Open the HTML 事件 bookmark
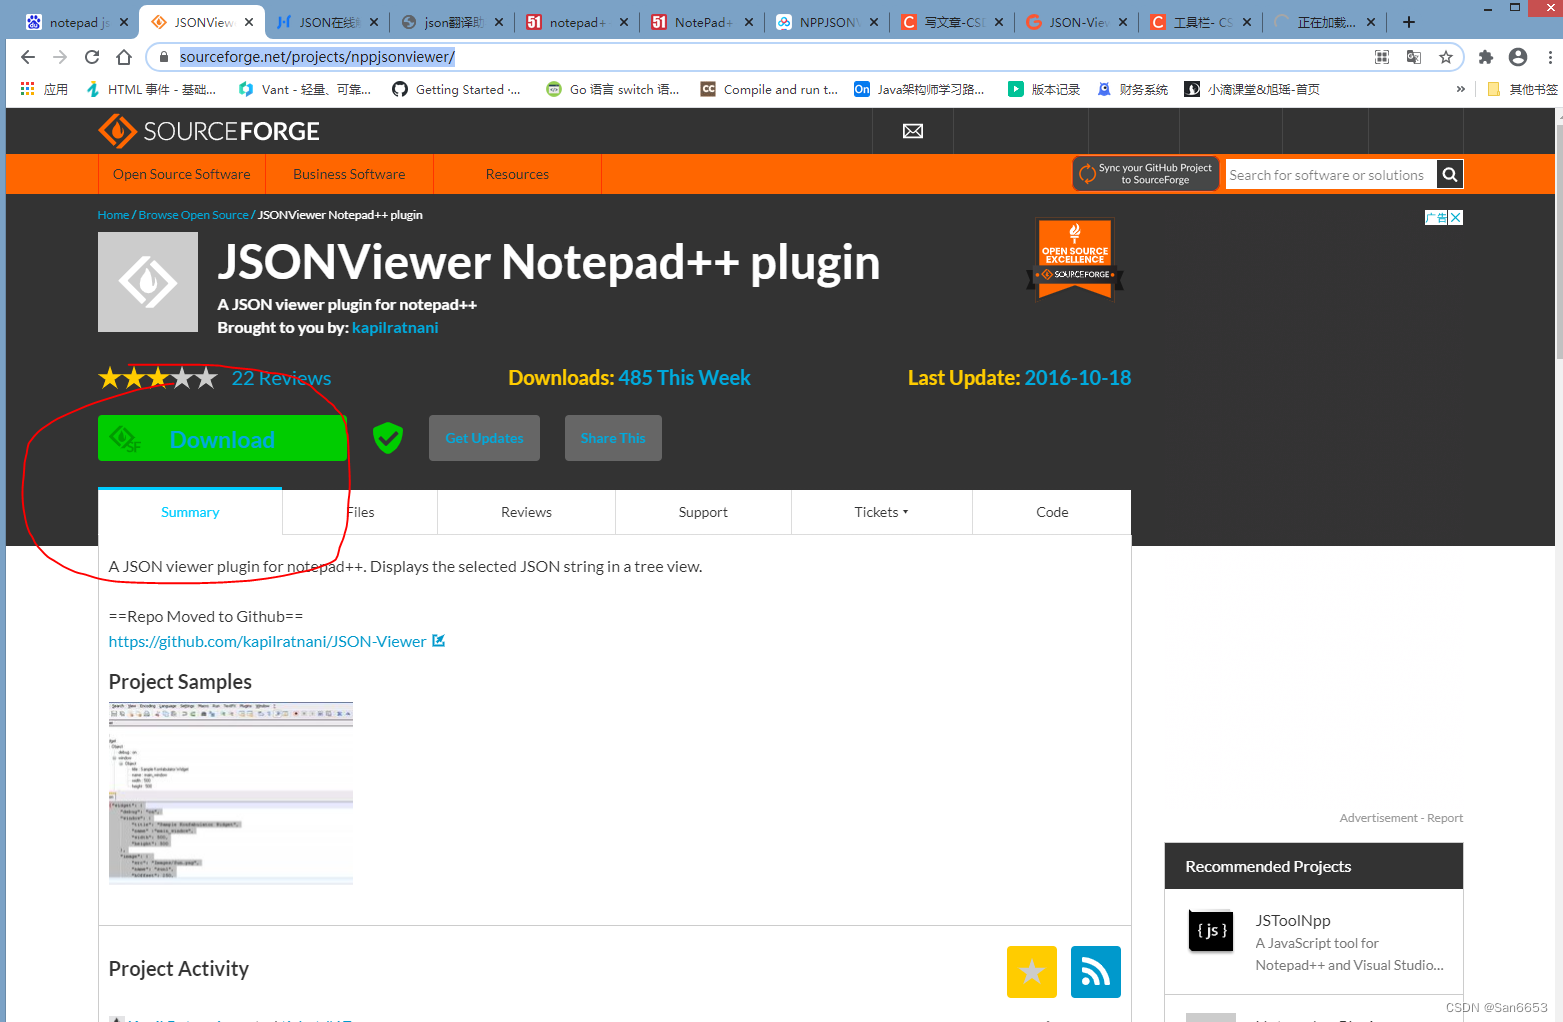Viewport: 1563px width, 1022px height. (x=150, y=89)
